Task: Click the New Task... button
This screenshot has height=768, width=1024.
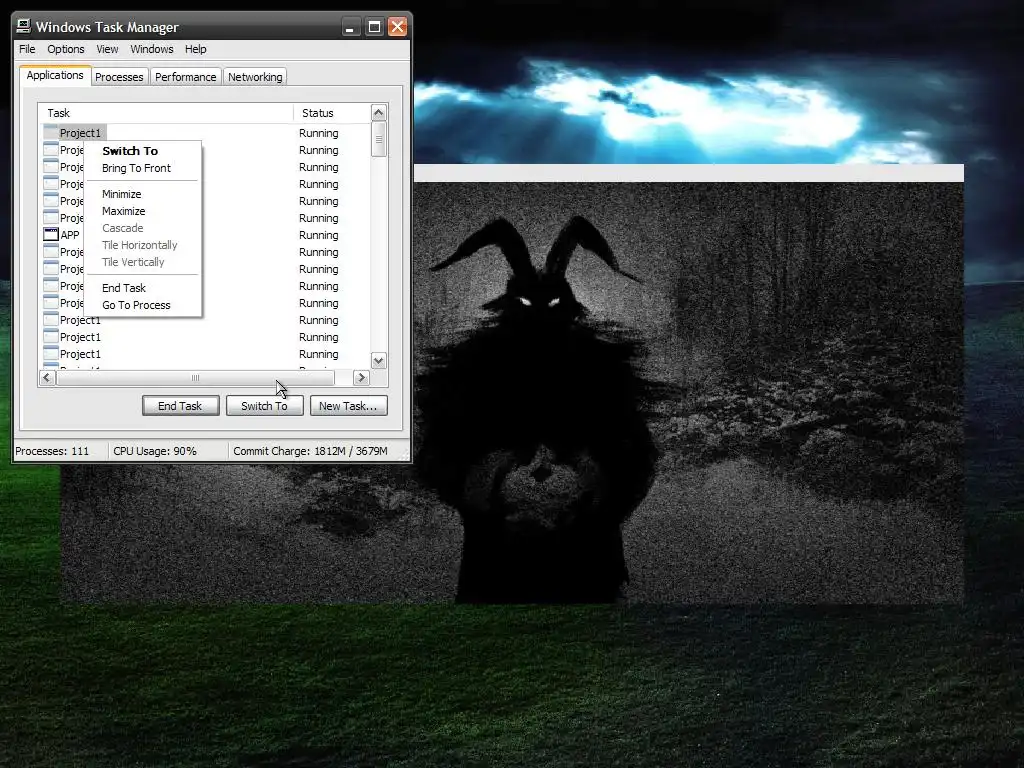Action: point(348,406)
